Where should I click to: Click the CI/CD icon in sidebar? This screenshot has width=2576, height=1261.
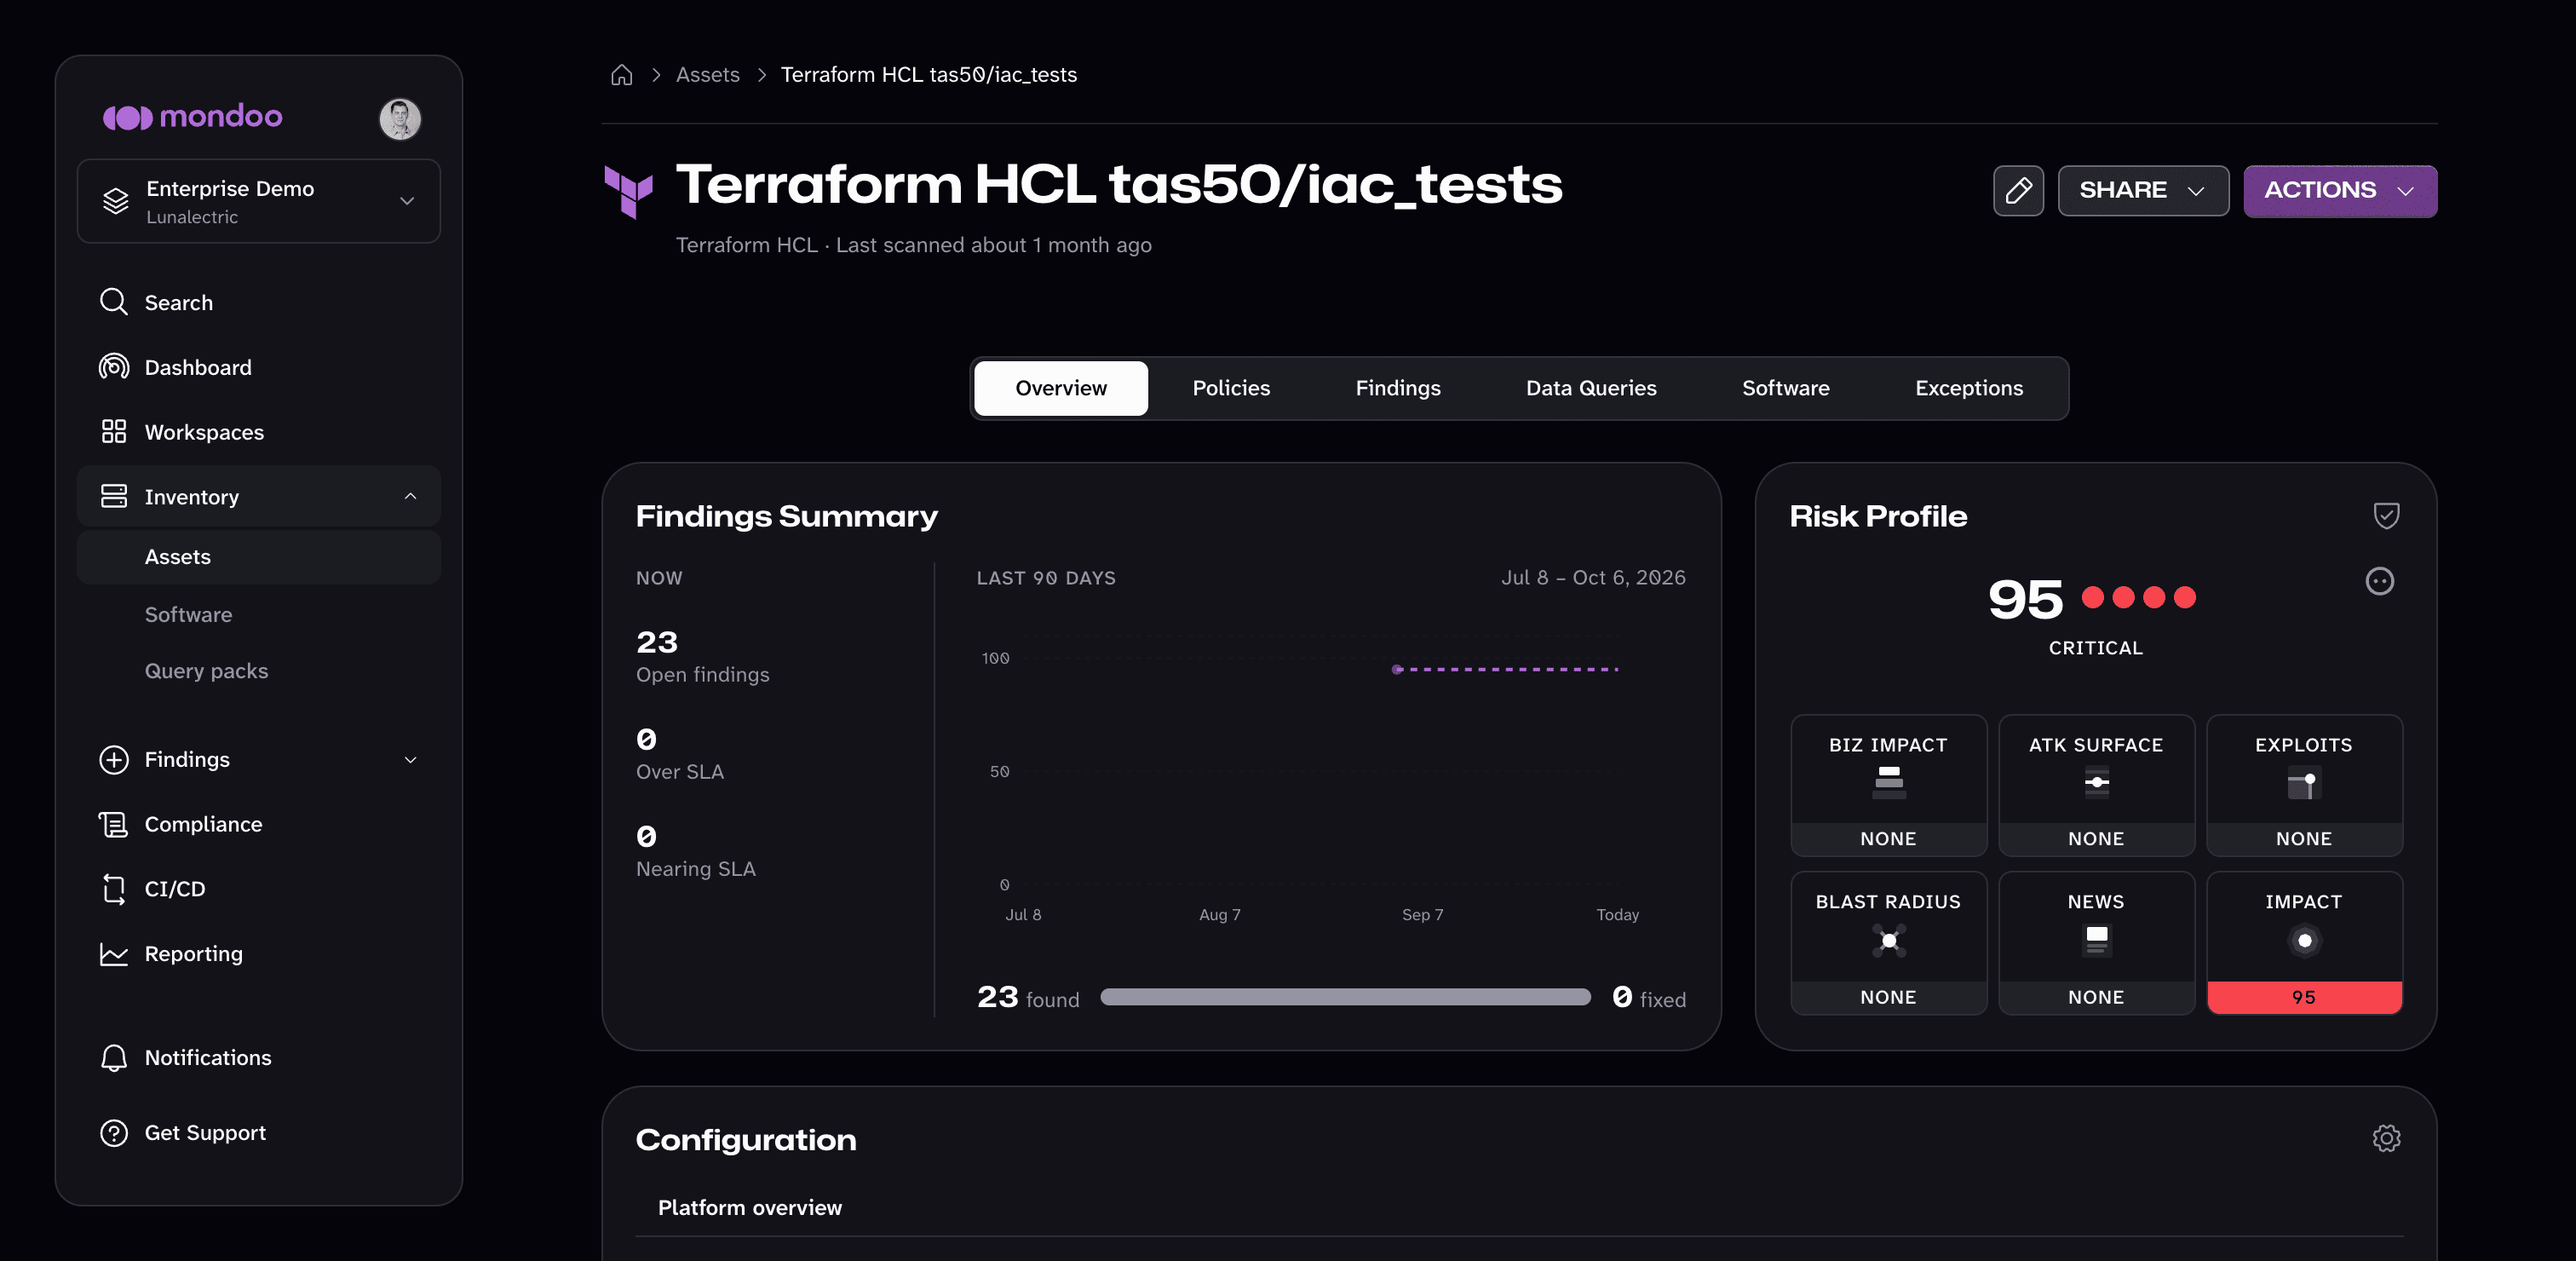point(114,889)
